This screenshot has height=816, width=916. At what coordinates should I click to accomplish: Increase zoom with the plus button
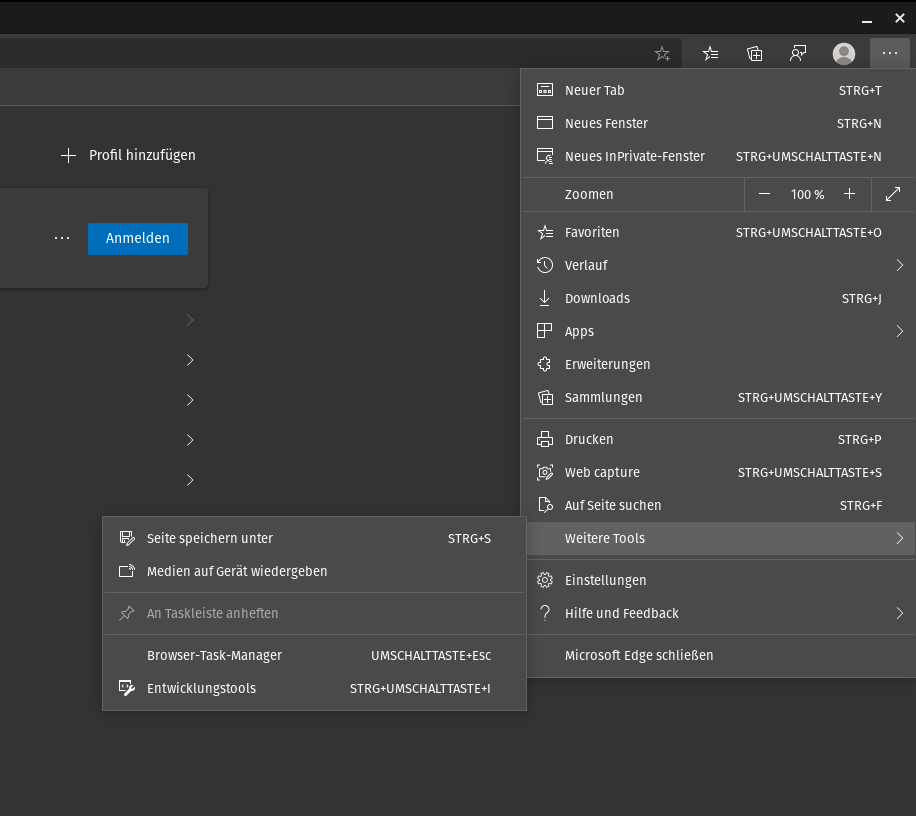(x=849, y=194)
